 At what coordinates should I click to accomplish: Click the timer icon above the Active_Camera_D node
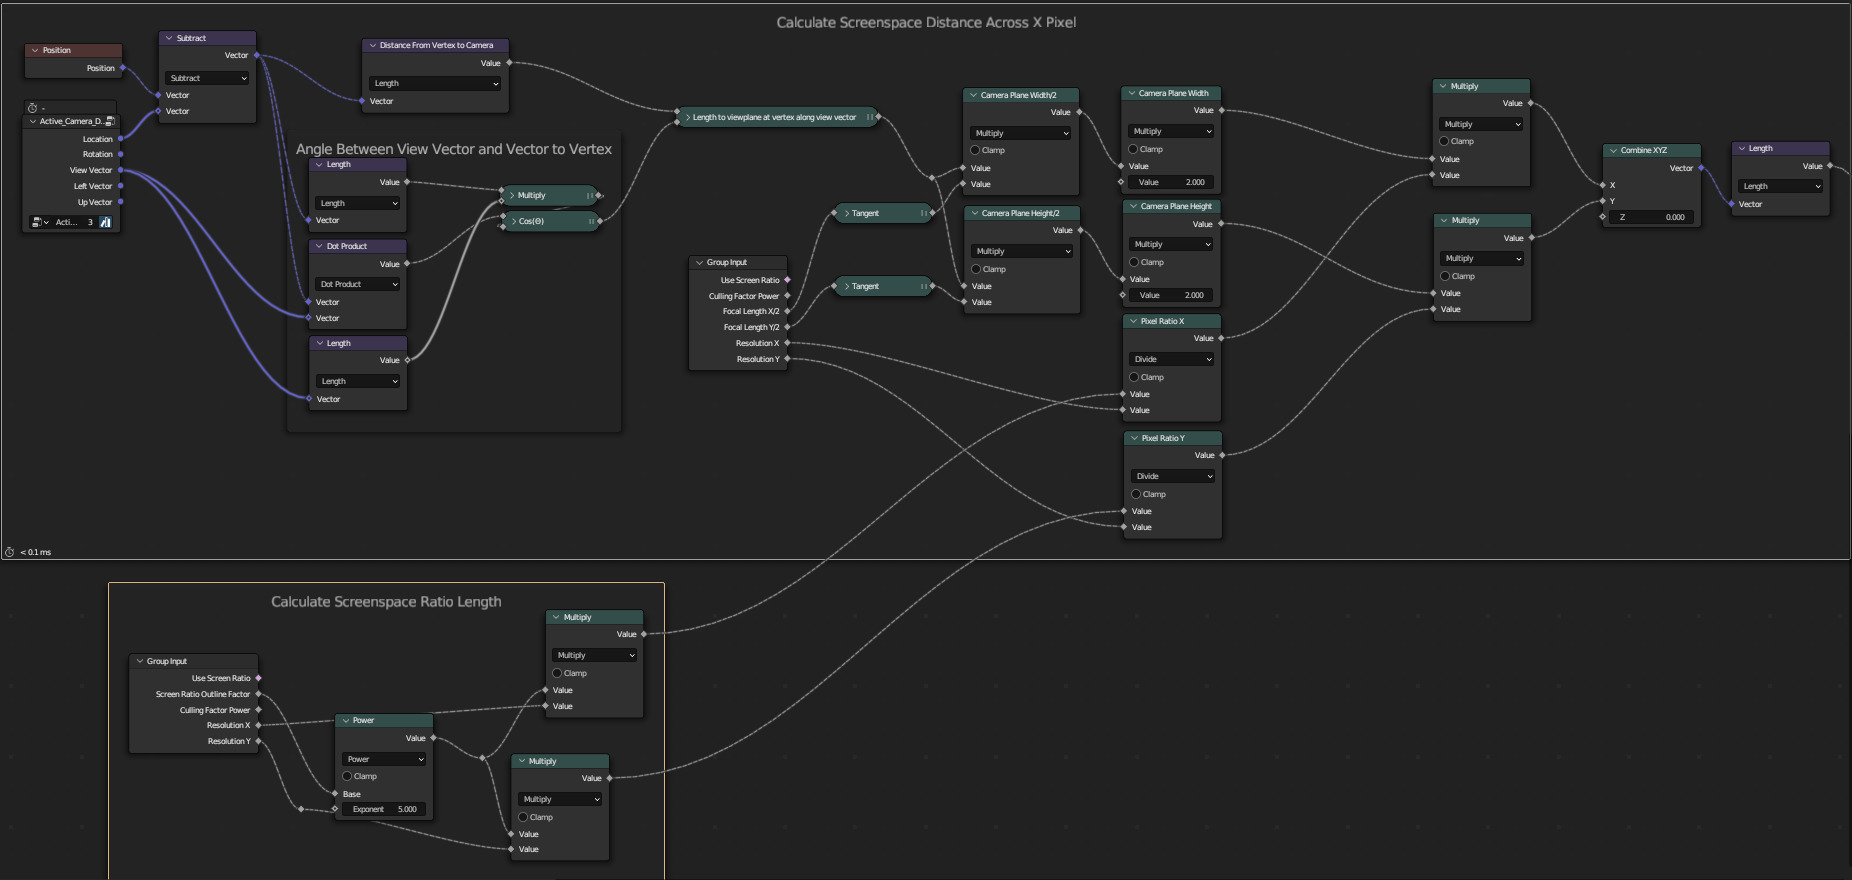(x=32, y=108)
